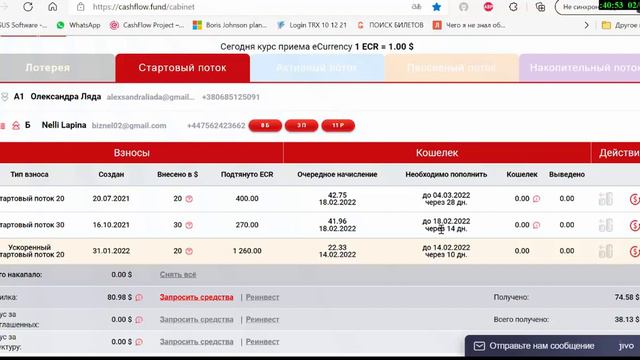Switch to the Накопительный поток tab

(x=580, y=68)
